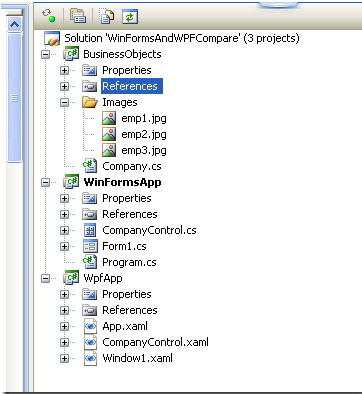Click the Properties folder icon under WpfApp
This screenshot has height=394, width=362.
[x=90, y=294]
